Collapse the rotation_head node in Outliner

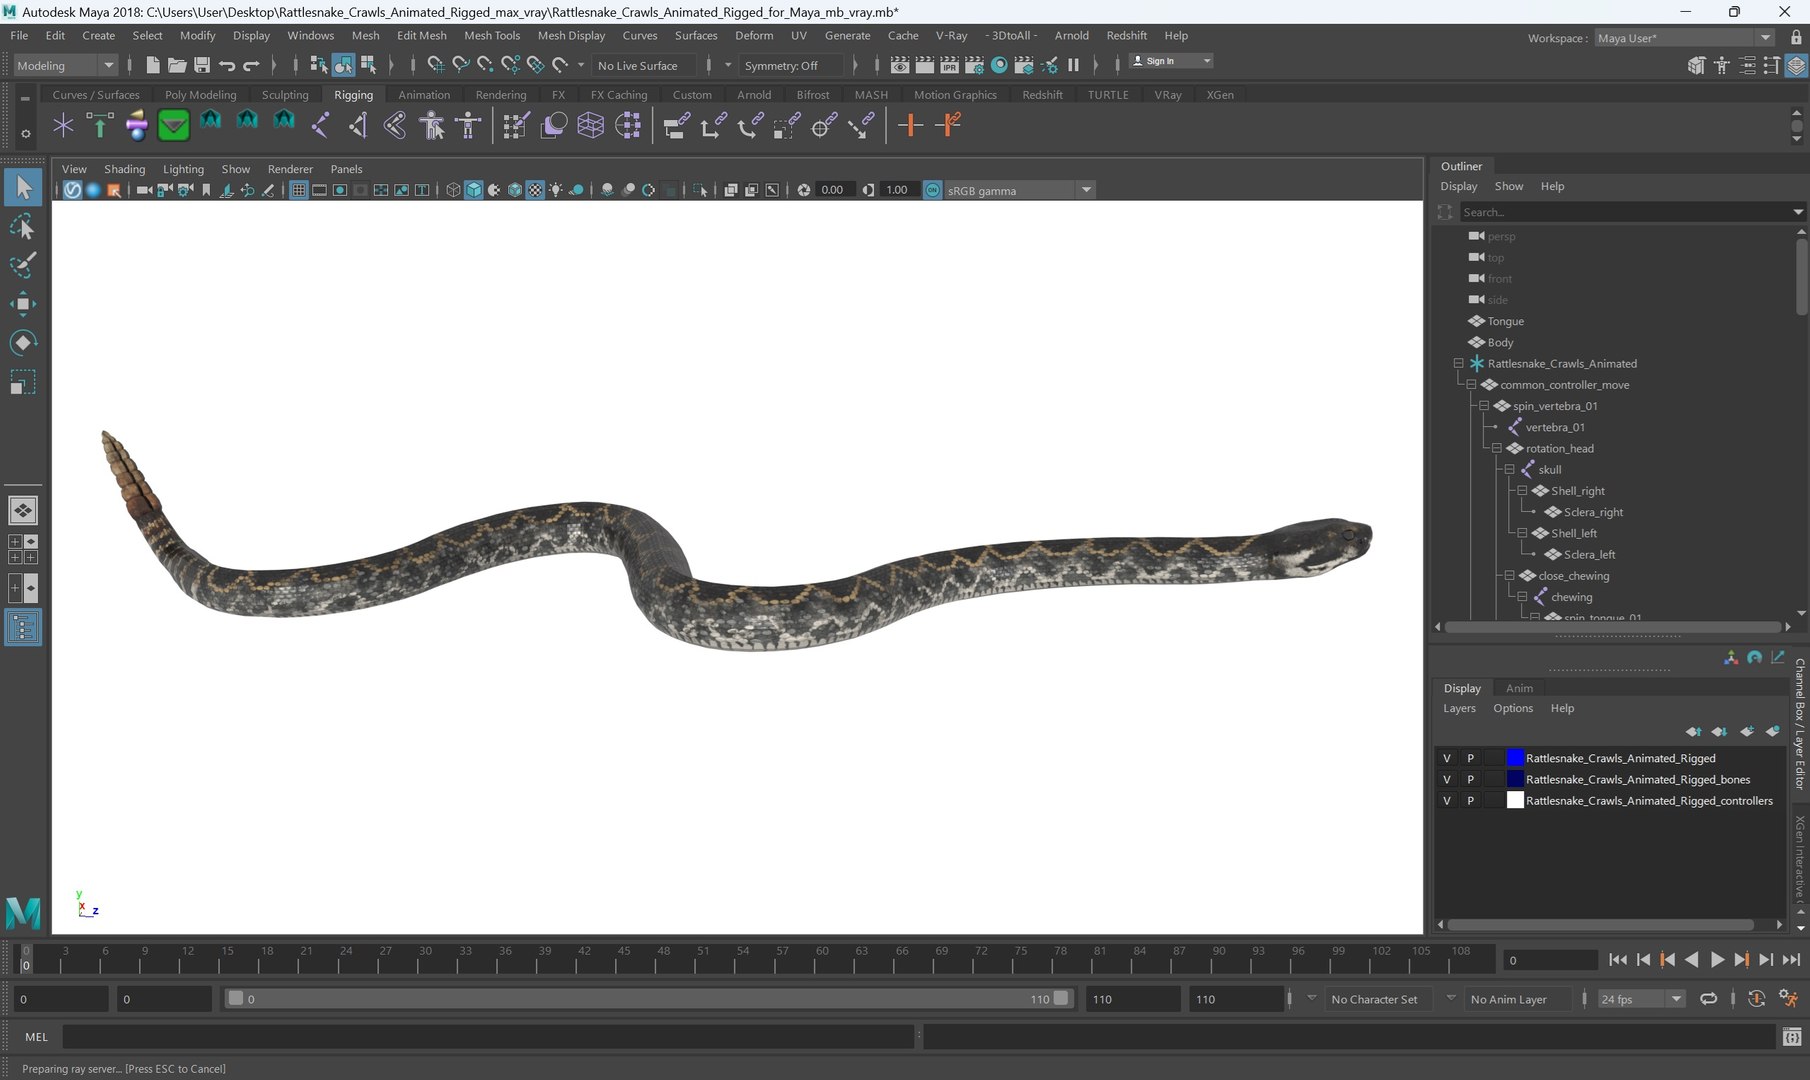pyautogui.click(x=1496, y=448)
